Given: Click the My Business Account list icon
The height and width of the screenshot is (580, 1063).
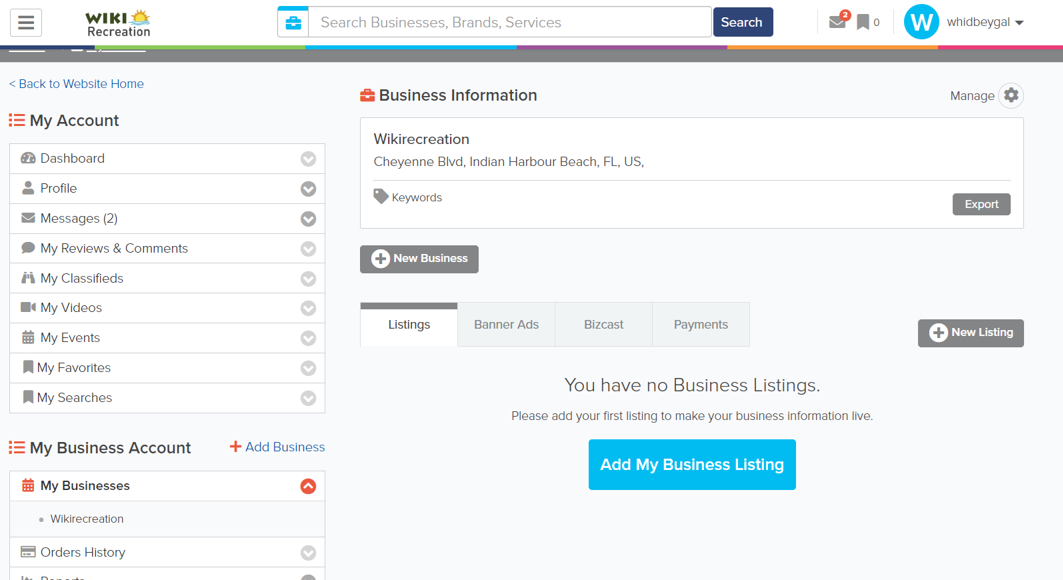Looking at the screenshot, I should [x=16, y=448].
